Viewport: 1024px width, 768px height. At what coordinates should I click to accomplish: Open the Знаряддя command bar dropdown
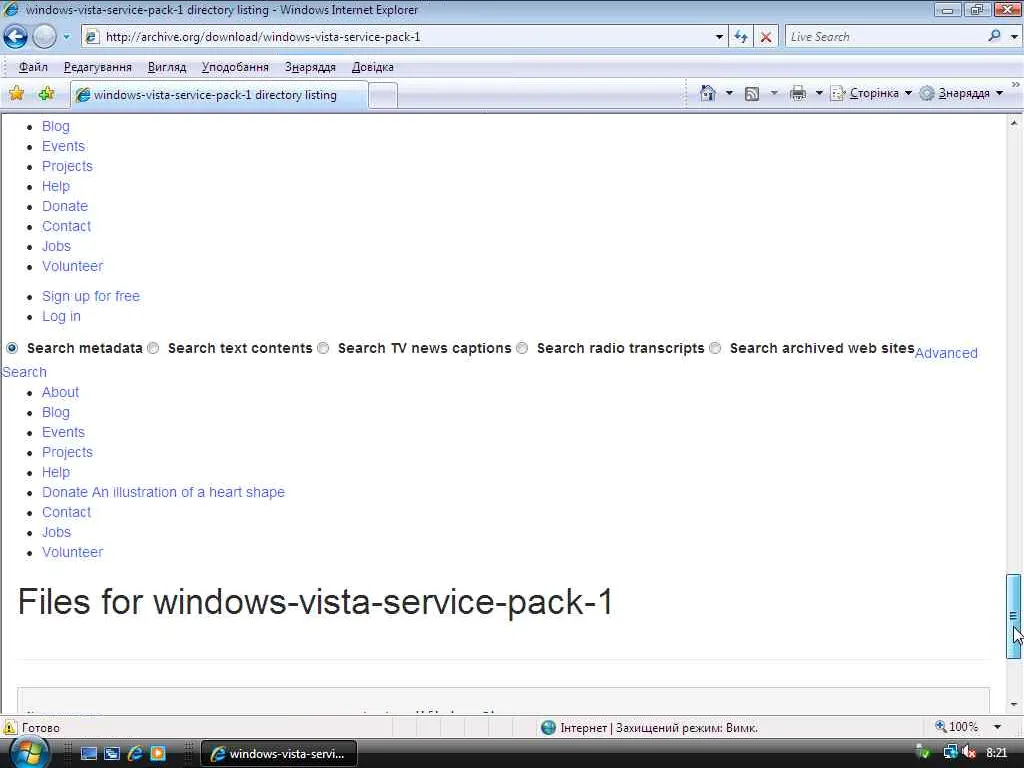click(x=961, y=93)
